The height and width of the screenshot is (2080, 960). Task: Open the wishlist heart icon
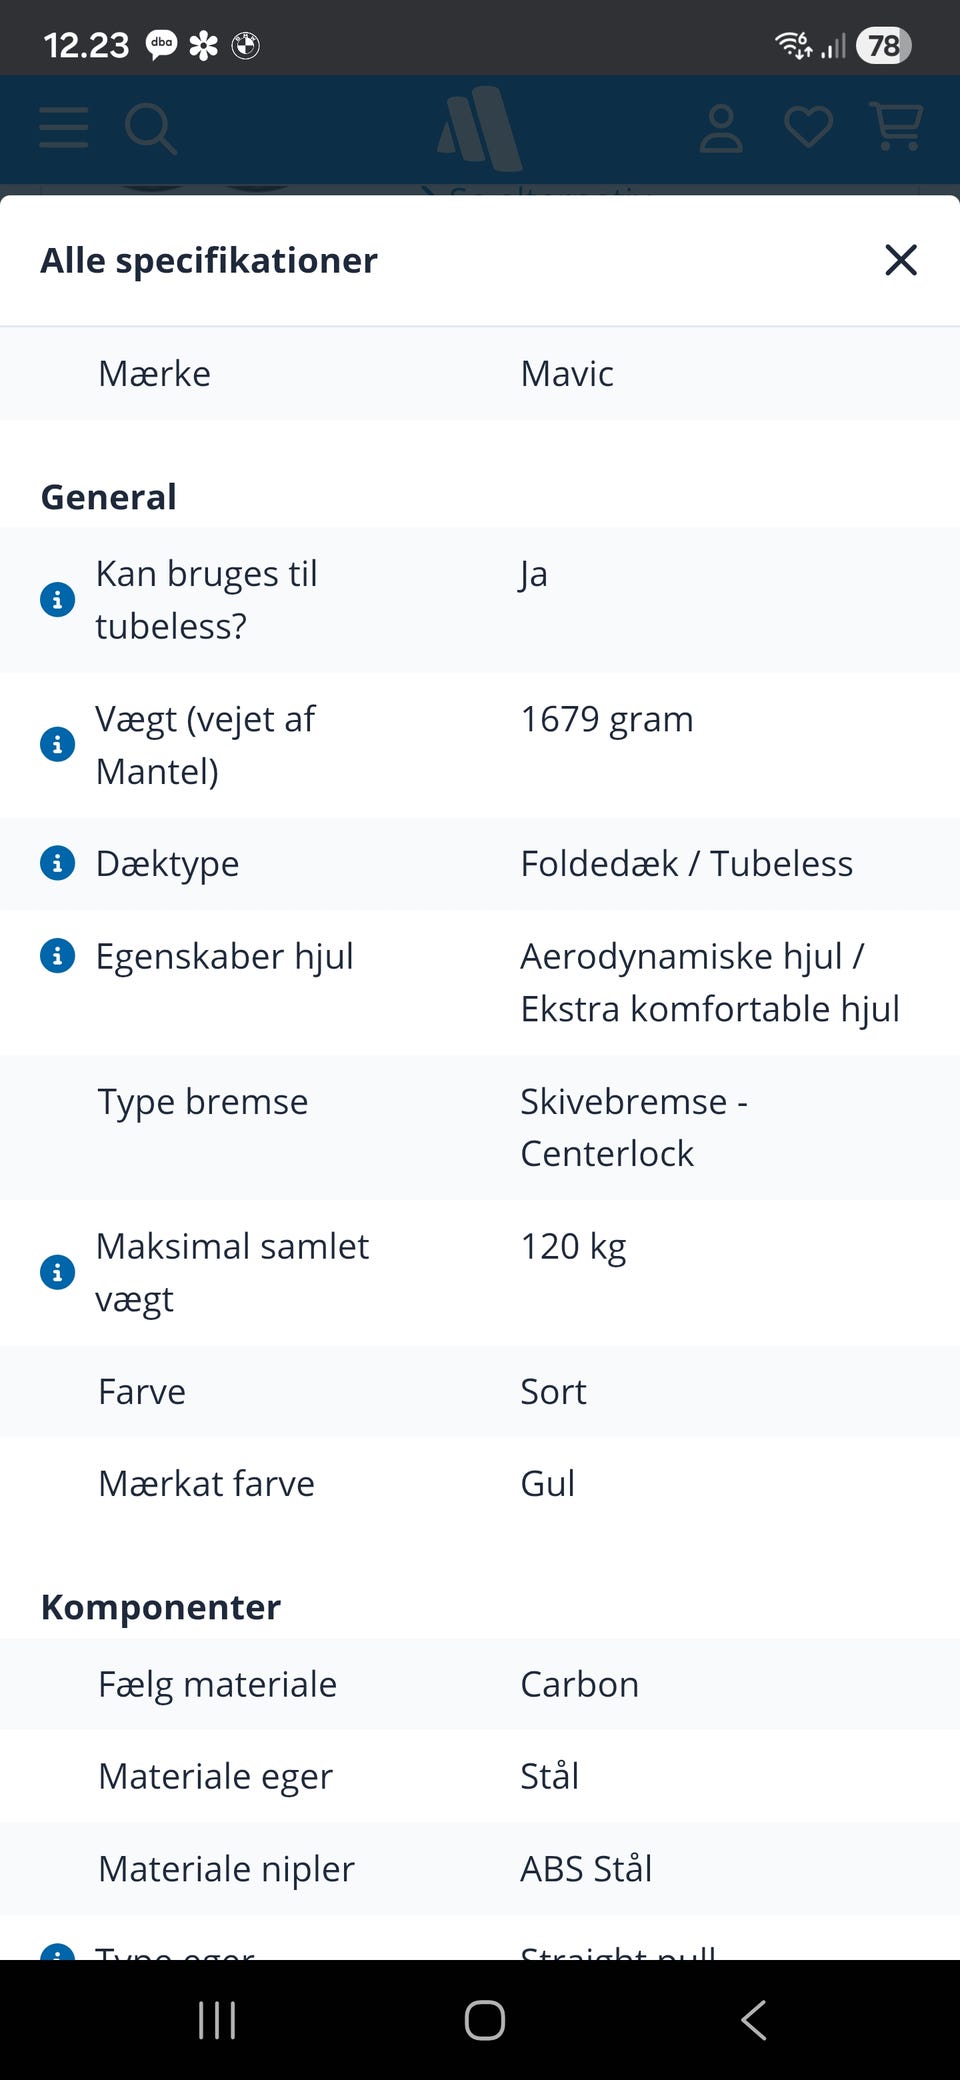808,128
